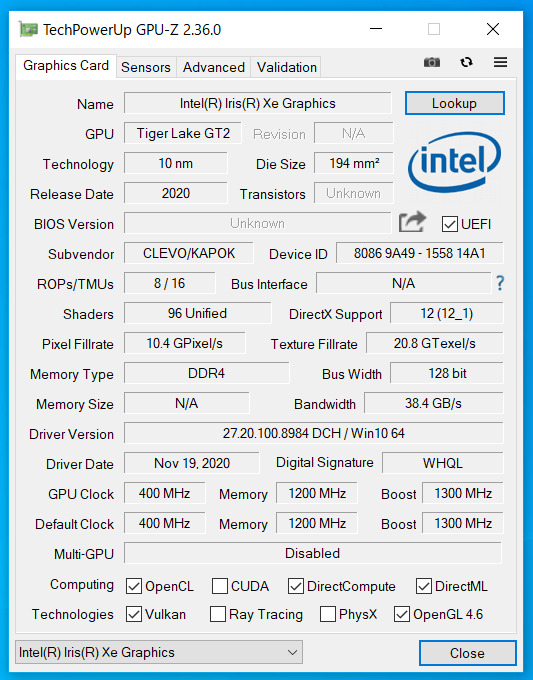Enable the CUDA checkbox
The image size is (533, 680).
[219, 586]
